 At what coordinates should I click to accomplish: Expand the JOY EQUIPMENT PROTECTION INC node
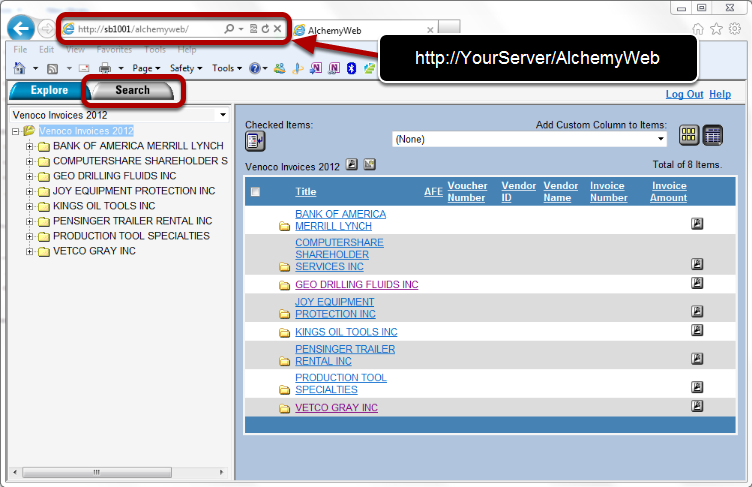[x=30, y=191]
